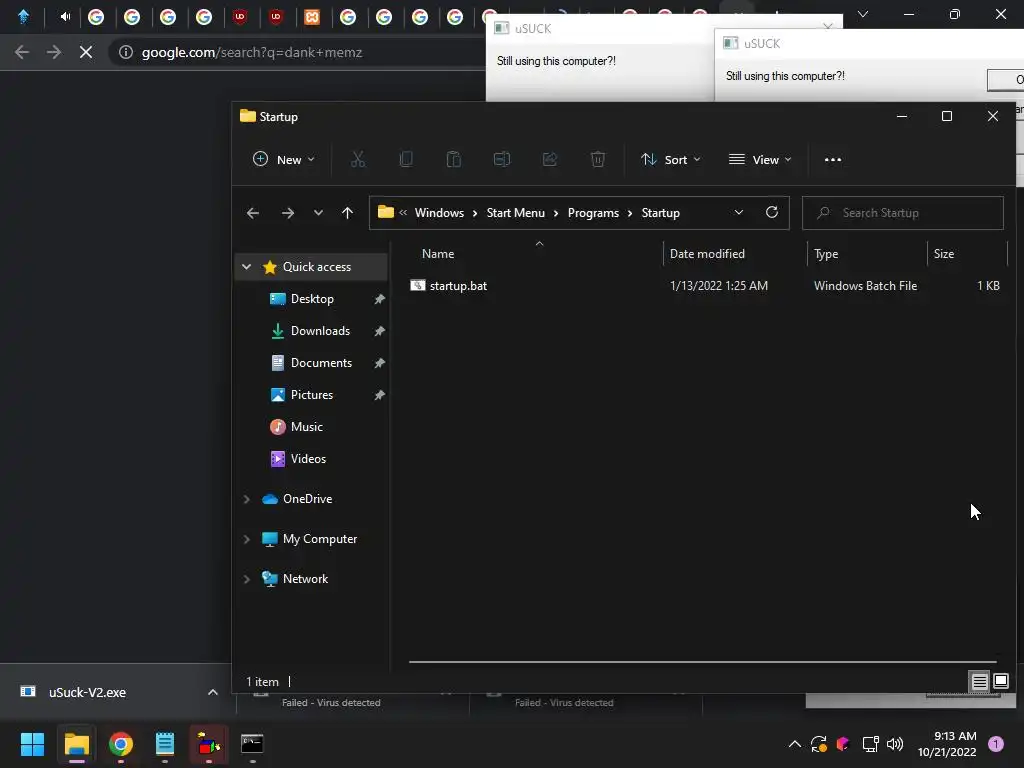Open Google Chrome from the taskbar

[x=120, y=744]
